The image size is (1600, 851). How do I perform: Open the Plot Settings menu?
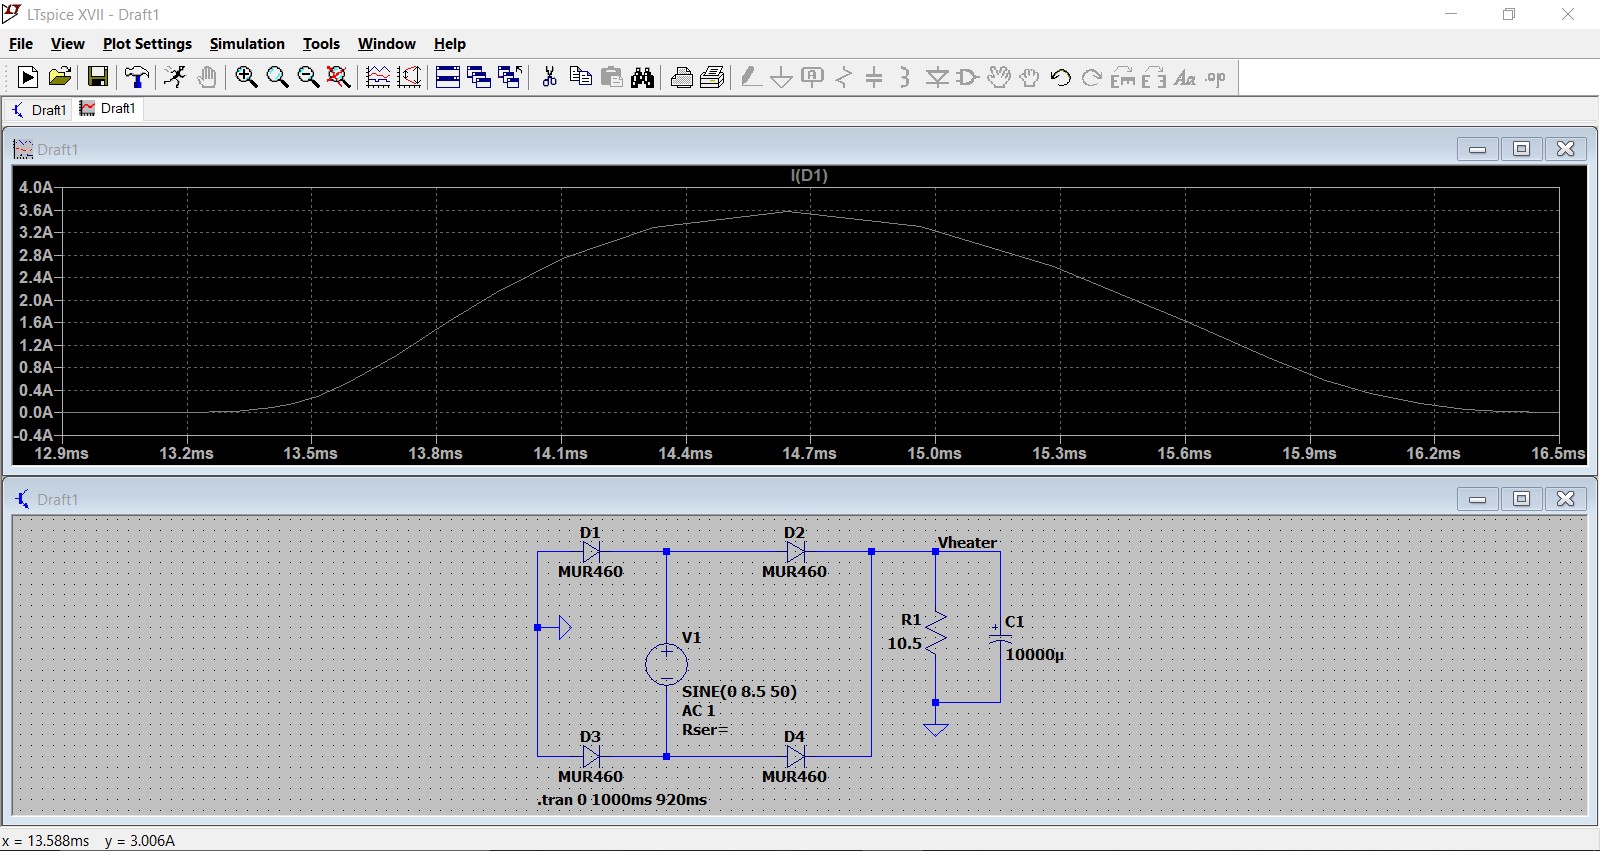point(147,44)
